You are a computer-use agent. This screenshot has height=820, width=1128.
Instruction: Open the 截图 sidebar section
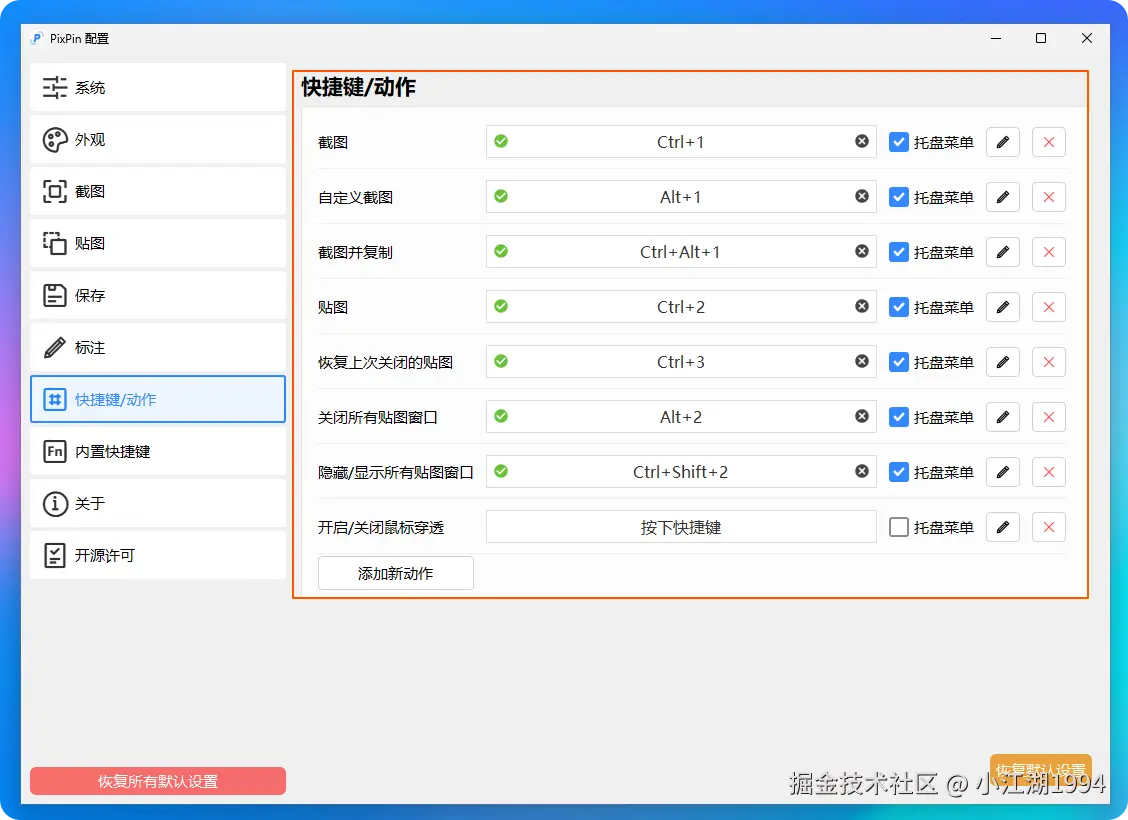point(158,191)
